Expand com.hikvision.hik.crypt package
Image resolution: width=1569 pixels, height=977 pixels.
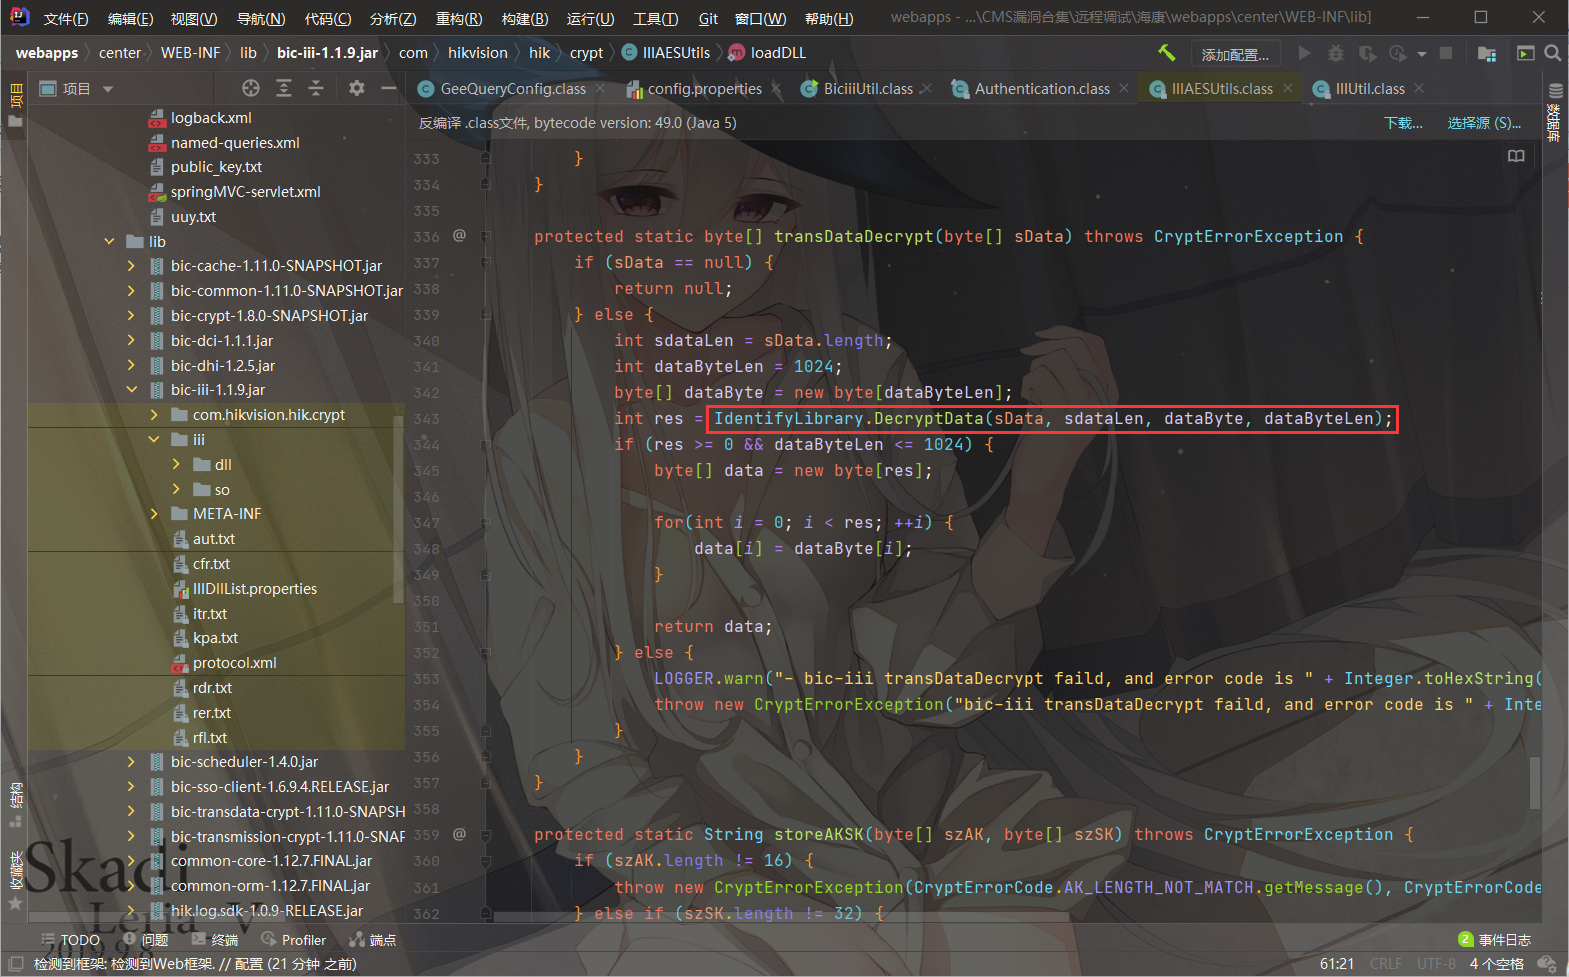153,415
